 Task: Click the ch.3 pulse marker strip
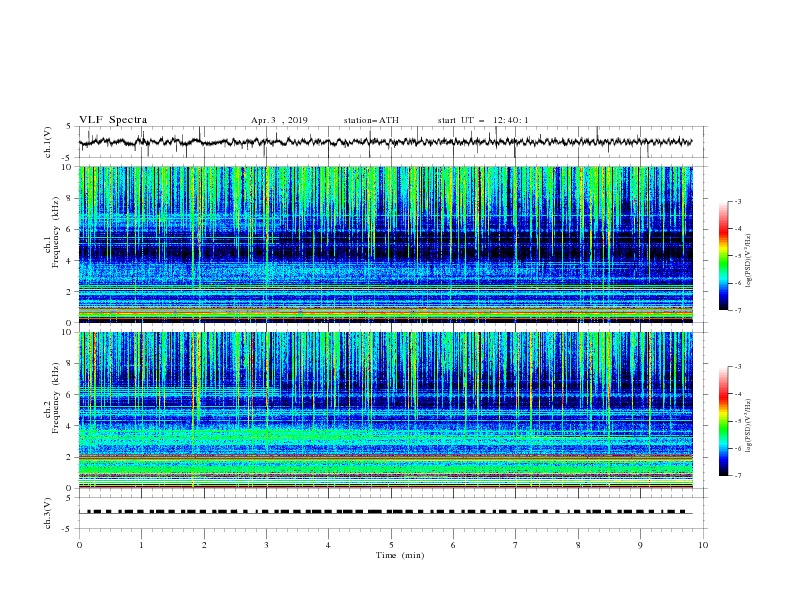(385, 512)
